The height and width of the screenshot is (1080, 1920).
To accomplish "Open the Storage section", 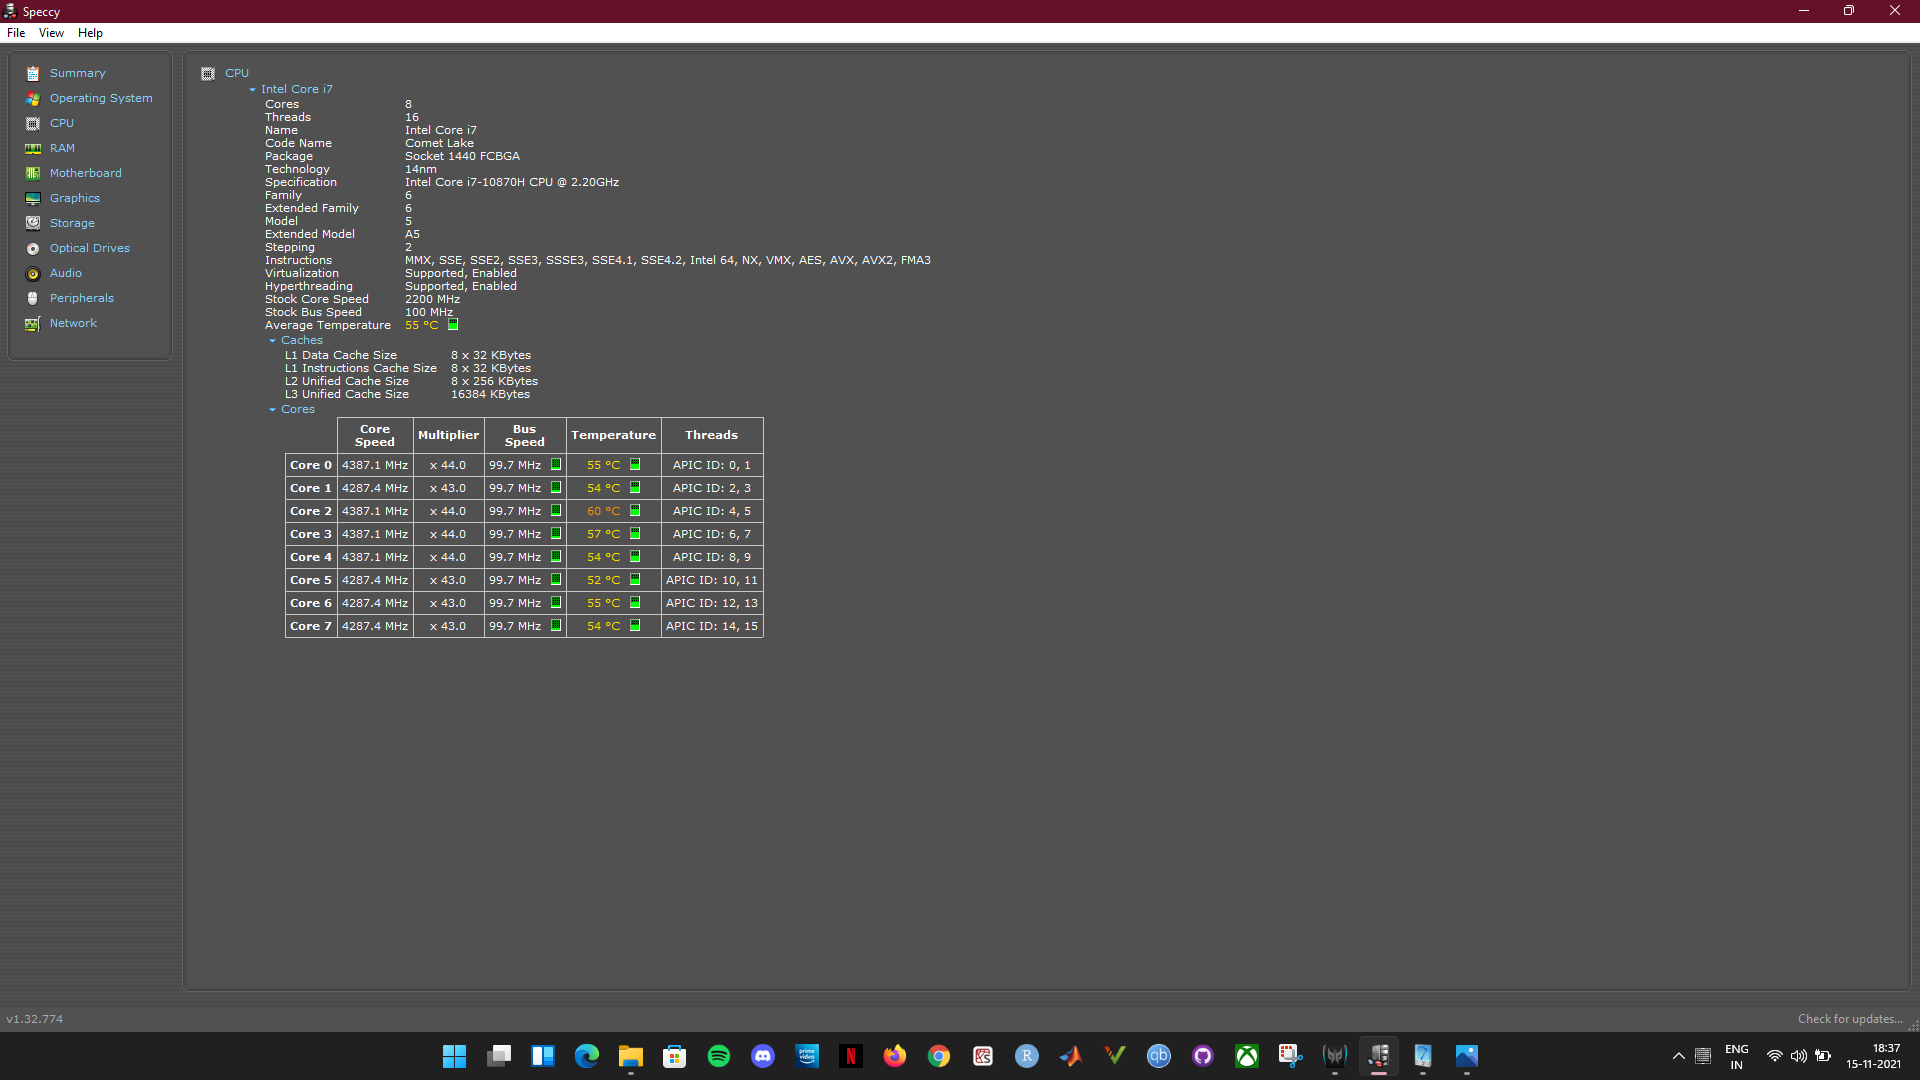I will (72, 223).
